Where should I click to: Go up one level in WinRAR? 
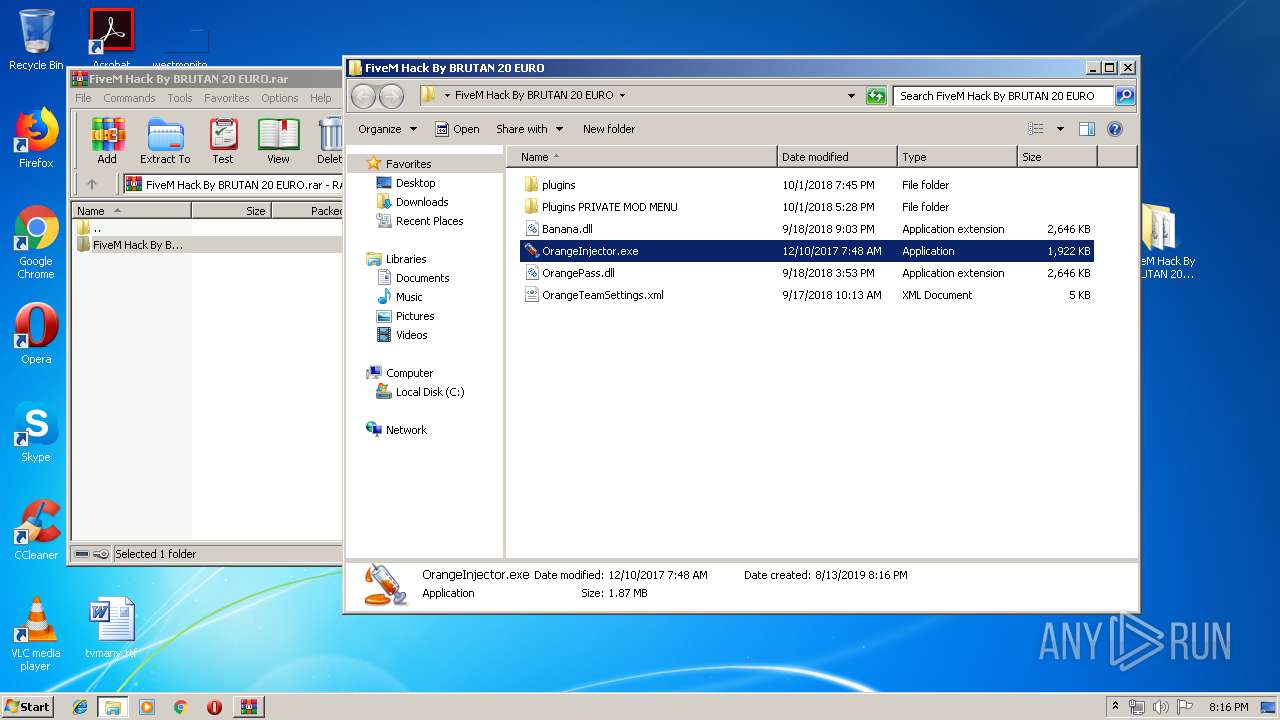click(92, 184)
